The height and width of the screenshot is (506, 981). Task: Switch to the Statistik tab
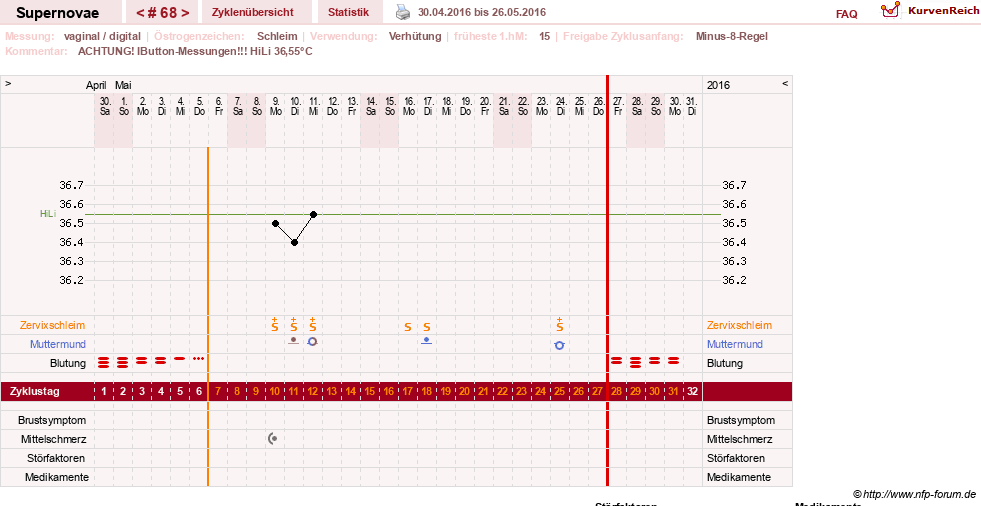pyautogui.click(x=348, y=12)
